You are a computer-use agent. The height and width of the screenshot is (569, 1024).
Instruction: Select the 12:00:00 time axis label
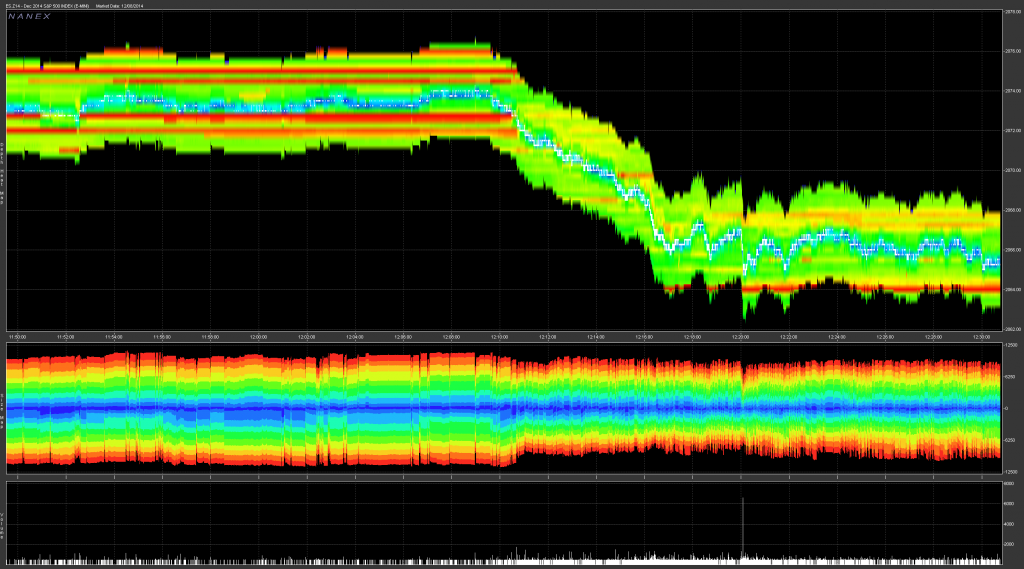[259, 337]
